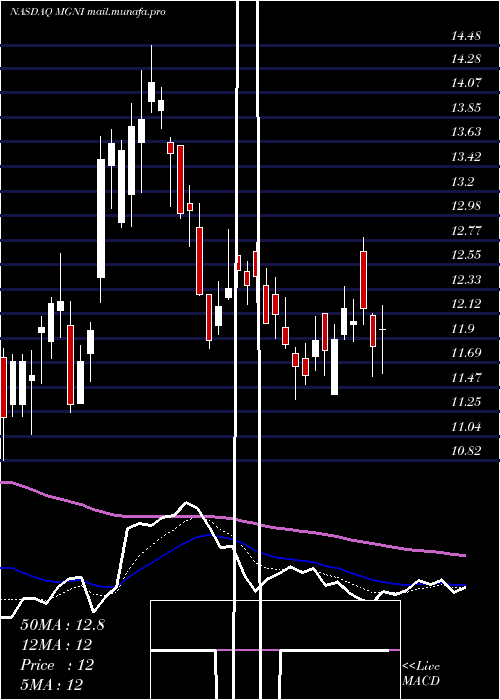Select the 12.33 price axis label
This screenshot has height=700, width=500.
pyautogui.click(x=466, y=280)
